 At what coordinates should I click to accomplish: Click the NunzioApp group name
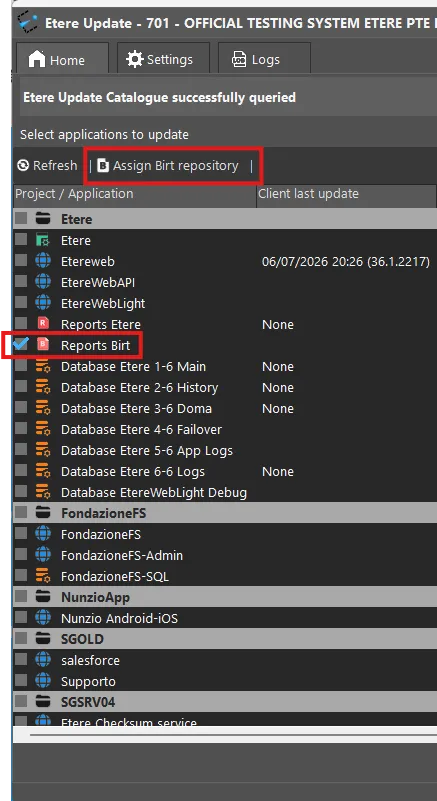(96, 597)
